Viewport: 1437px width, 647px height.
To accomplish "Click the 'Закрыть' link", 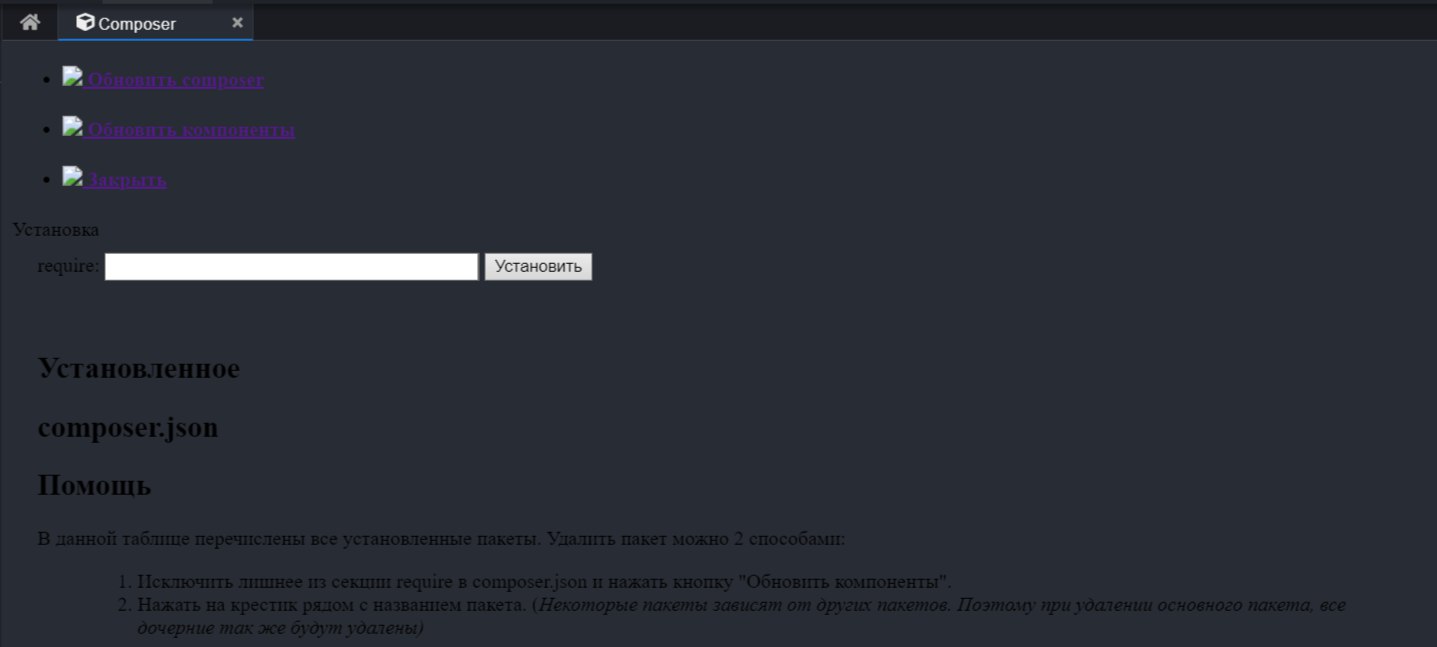I will [x=126, y=180].
